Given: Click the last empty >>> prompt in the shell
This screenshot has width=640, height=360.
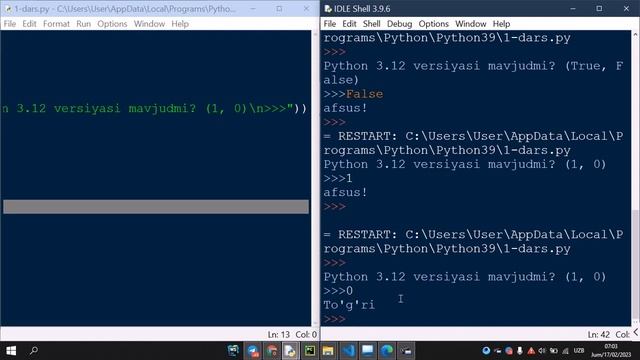Looking at the screenshot, I should coord(334,319).
